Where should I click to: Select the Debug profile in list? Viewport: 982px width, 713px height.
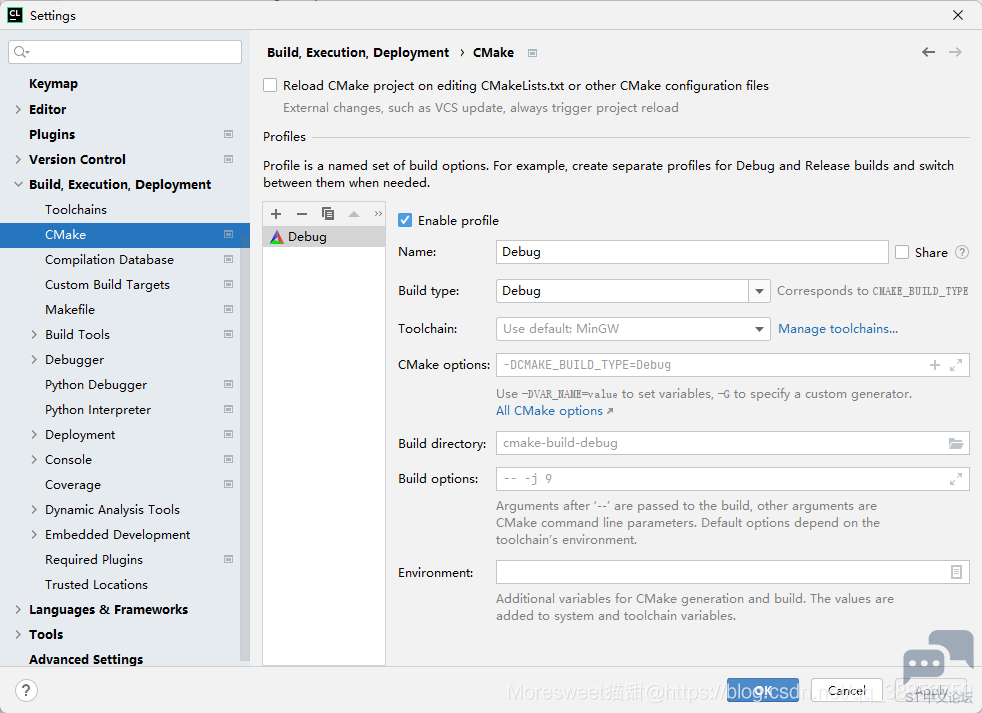coord(324,237)
